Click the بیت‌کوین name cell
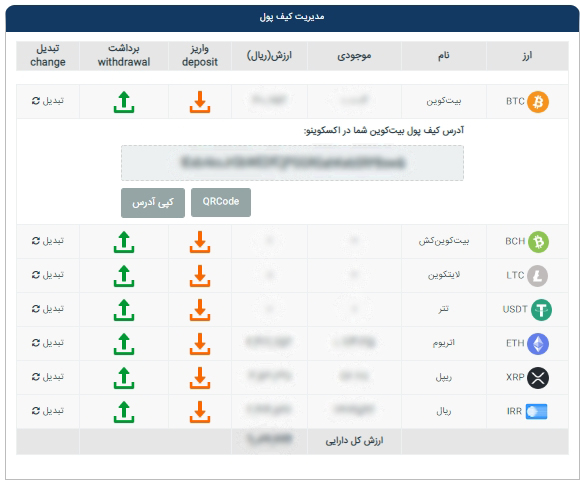 [x=444, y=101]
